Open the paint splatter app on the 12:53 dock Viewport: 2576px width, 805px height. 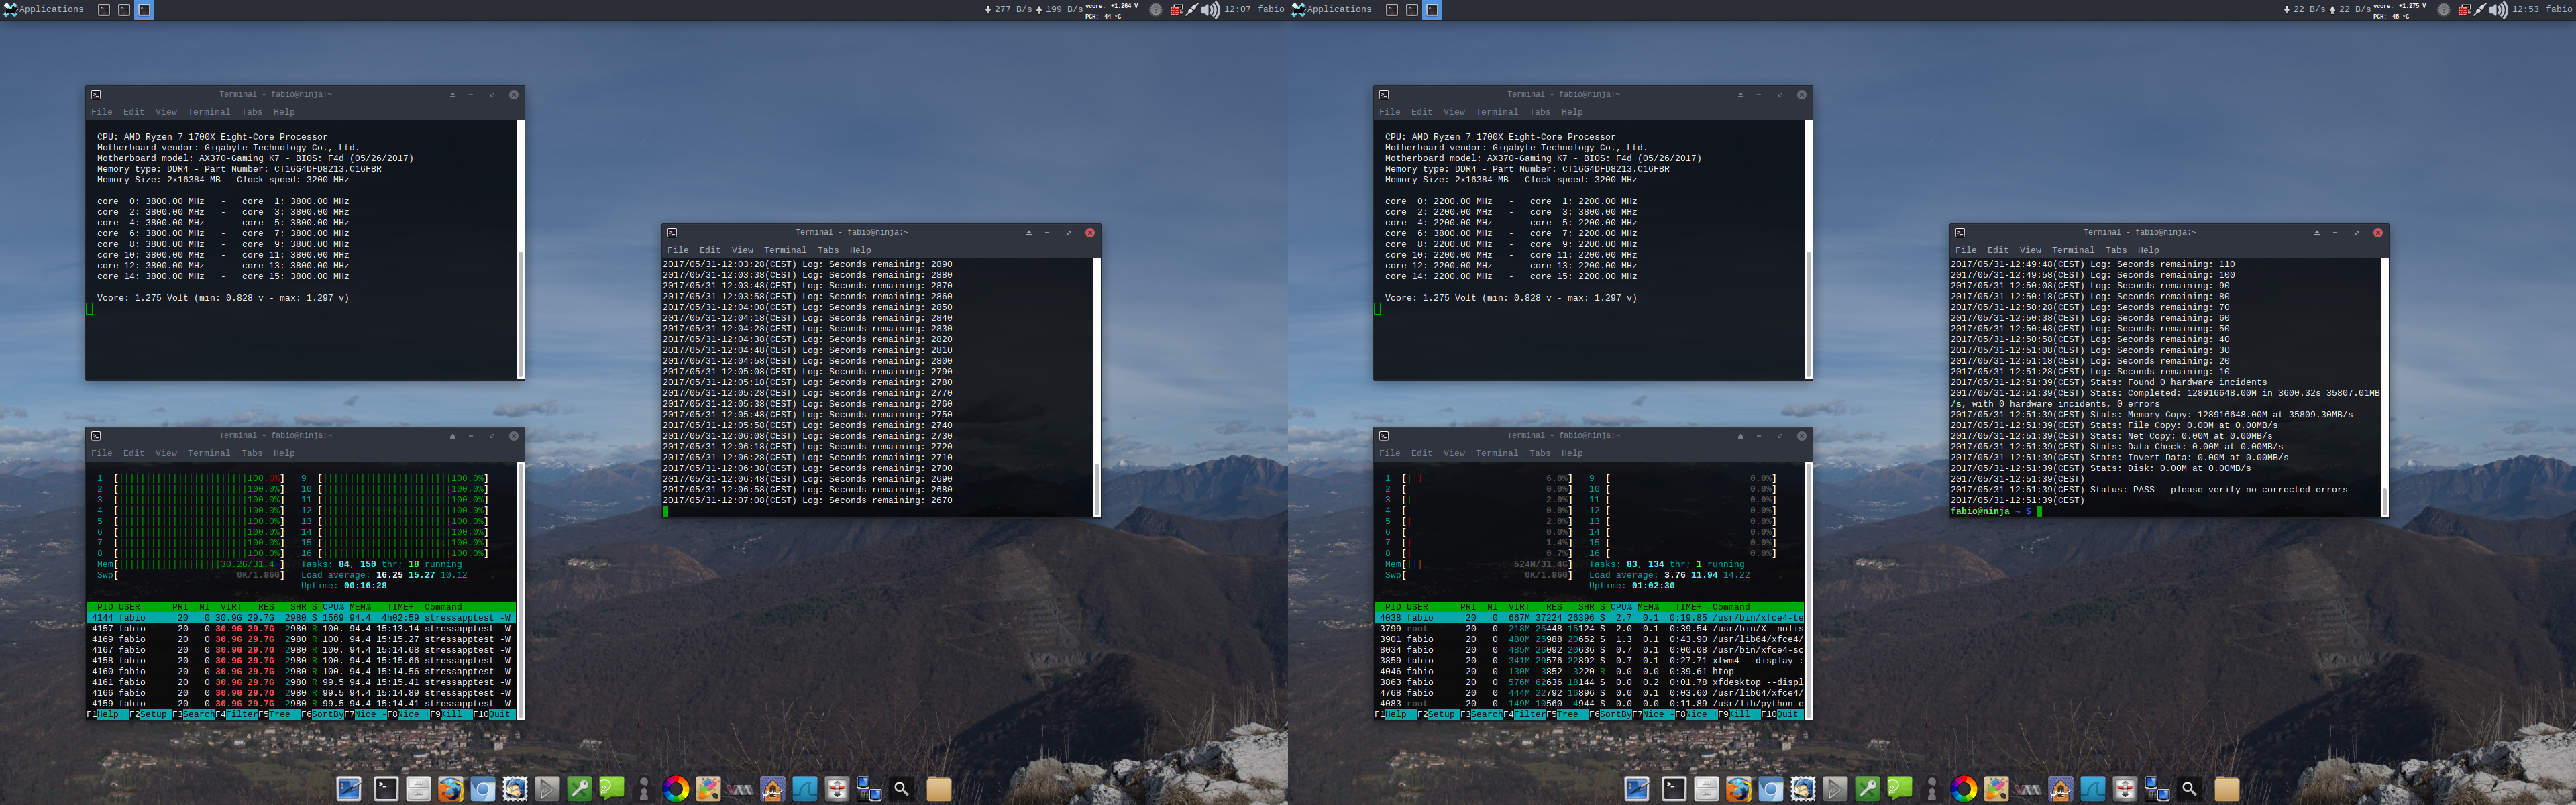pyautogui.click(x=1996, y=788)
